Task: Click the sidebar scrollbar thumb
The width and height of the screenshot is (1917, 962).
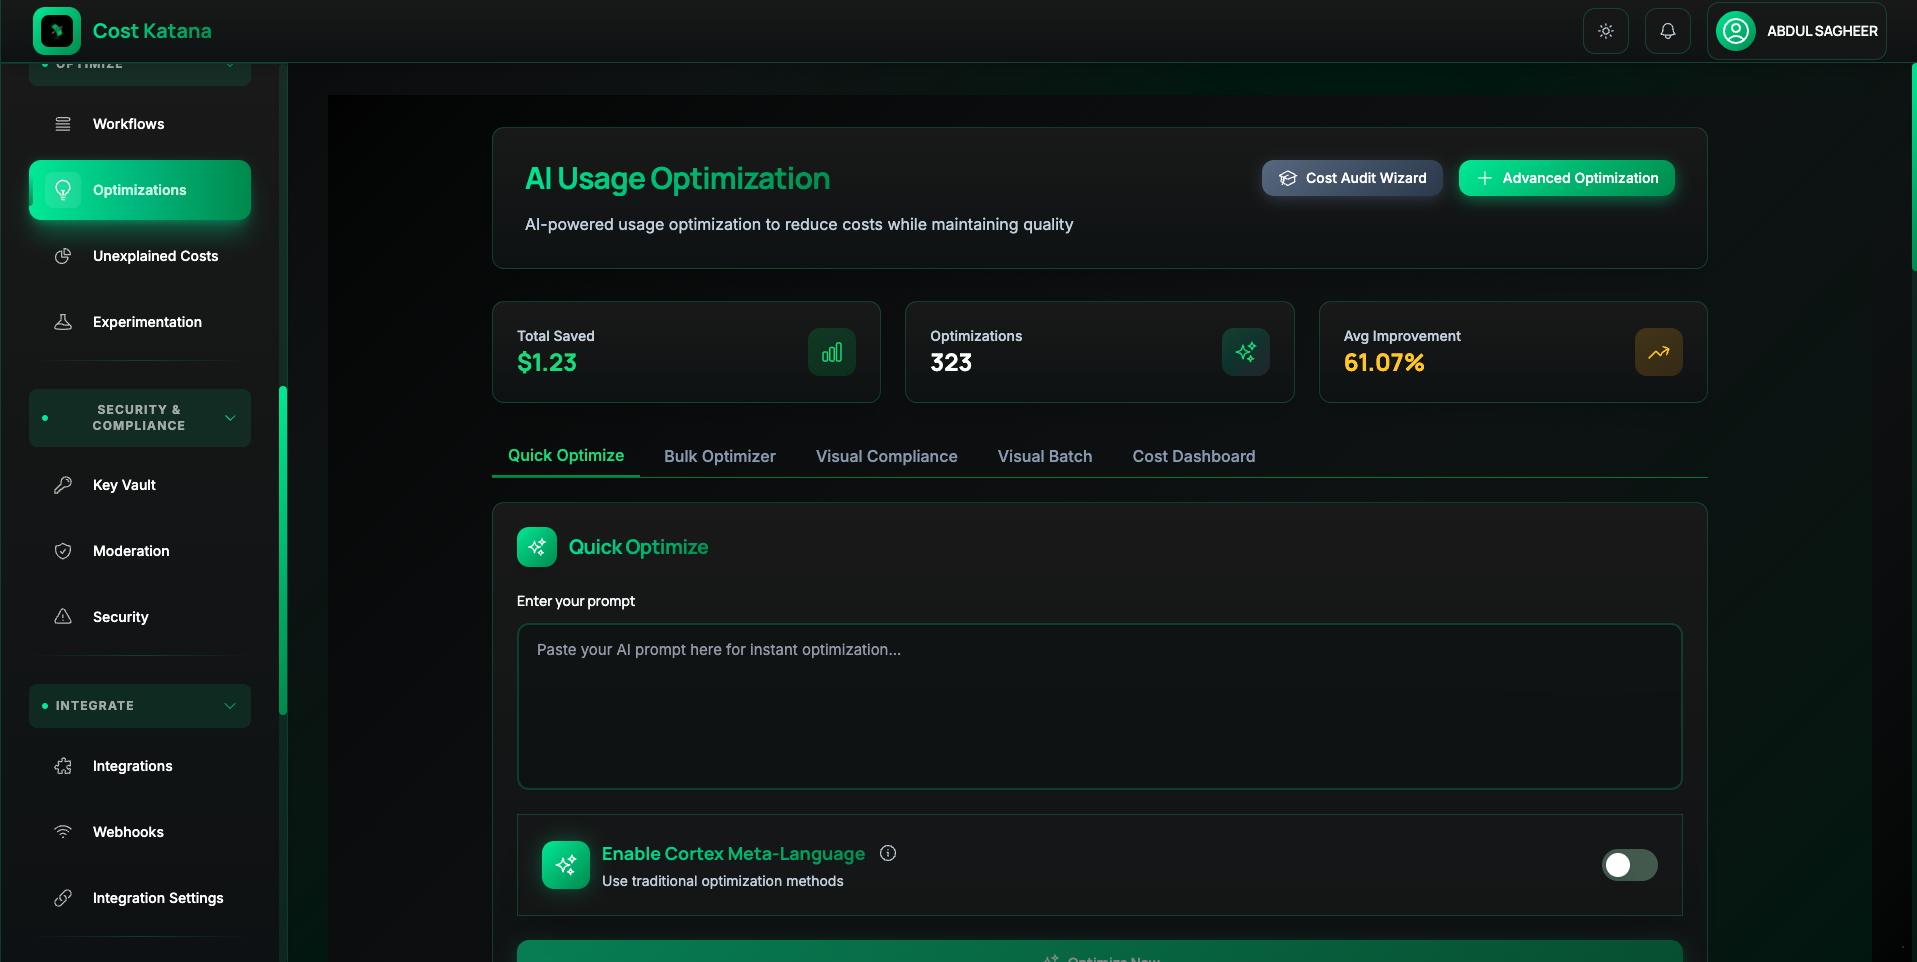Action: 283,550
